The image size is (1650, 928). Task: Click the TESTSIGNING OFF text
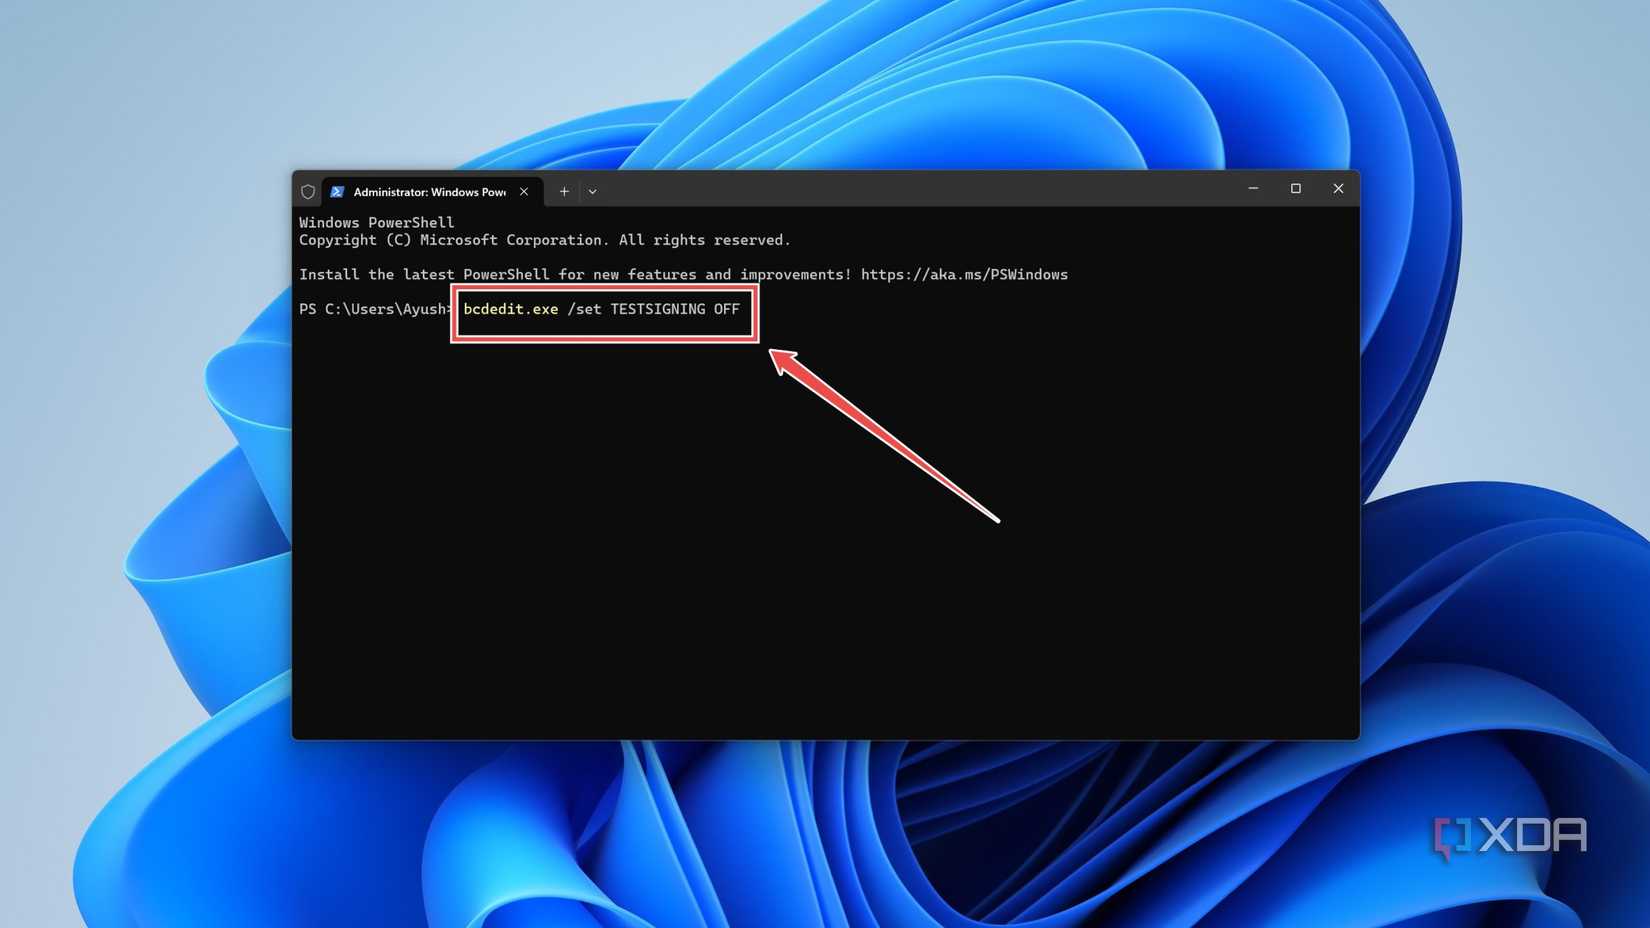click(675, 309)
